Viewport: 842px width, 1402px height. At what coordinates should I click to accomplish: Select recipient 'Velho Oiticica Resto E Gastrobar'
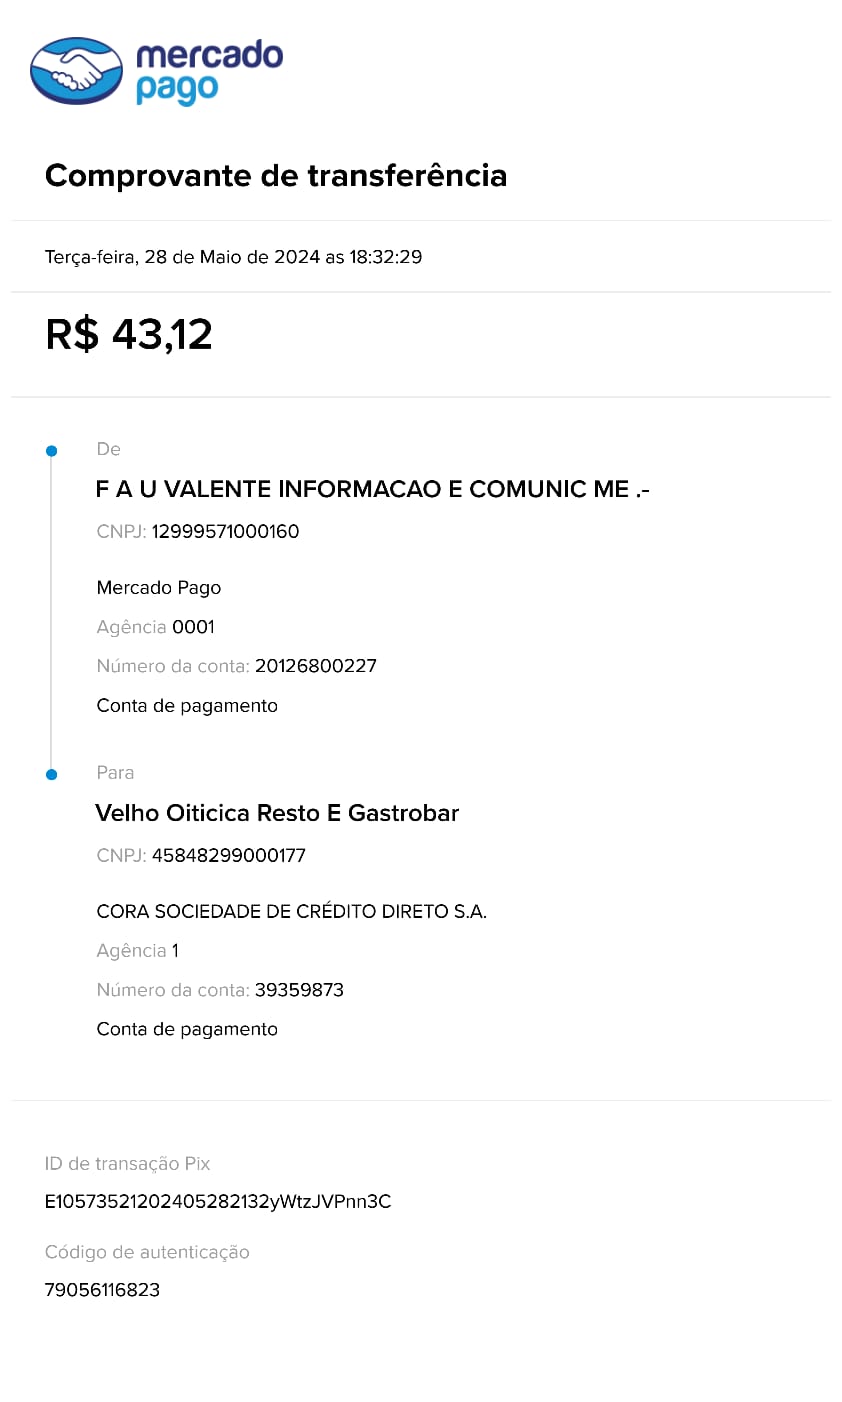pyautogui.click(x=277, y=813)
